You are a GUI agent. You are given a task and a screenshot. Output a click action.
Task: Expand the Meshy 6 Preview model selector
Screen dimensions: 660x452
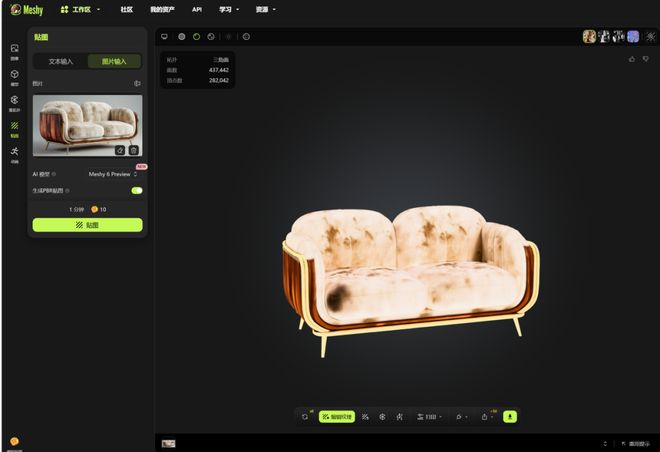point(113,174)
